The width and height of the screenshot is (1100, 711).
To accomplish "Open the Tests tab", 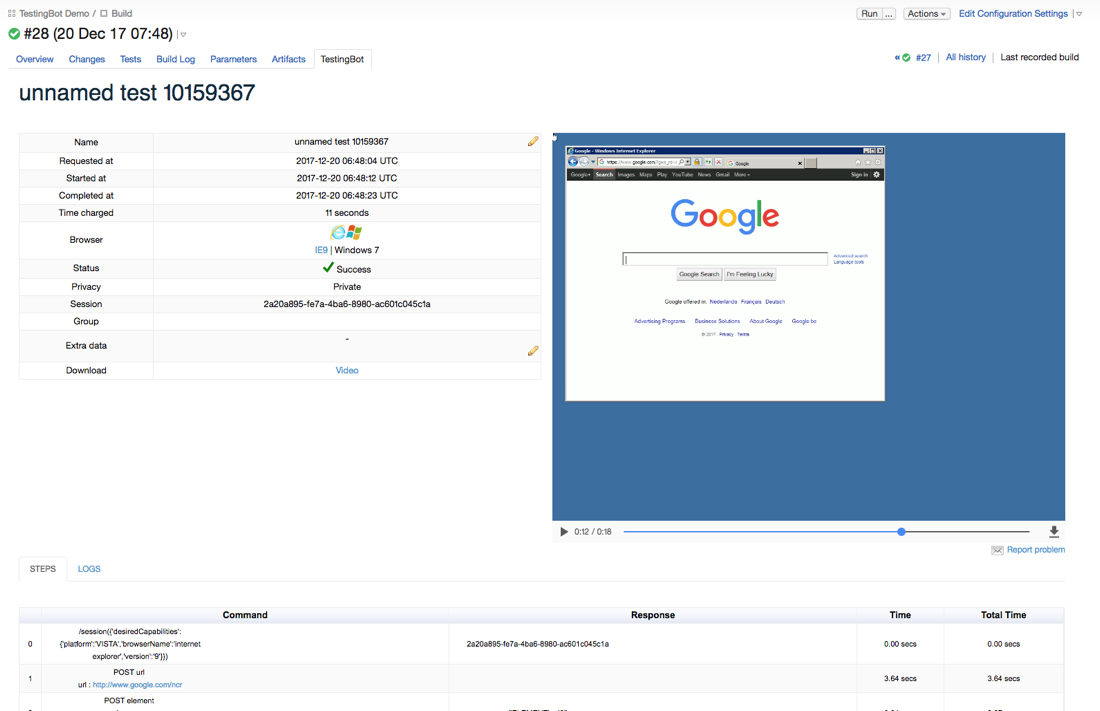I will click(130, 59).
